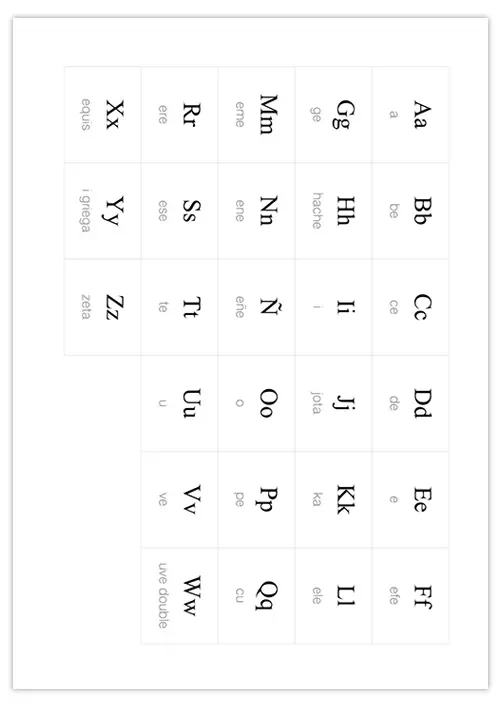Select the Tt card labeled te
The width and height of the screenshot is (500, 707).
(x=179, y=307)
